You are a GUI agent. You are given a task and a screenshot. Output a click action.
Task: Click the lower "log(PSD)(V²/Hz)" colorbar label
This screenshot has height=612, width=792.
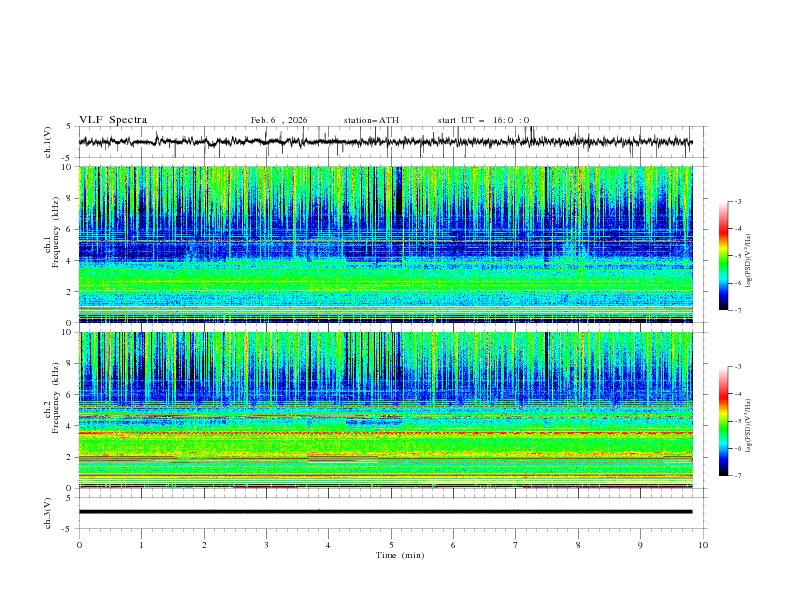[749, 426]
